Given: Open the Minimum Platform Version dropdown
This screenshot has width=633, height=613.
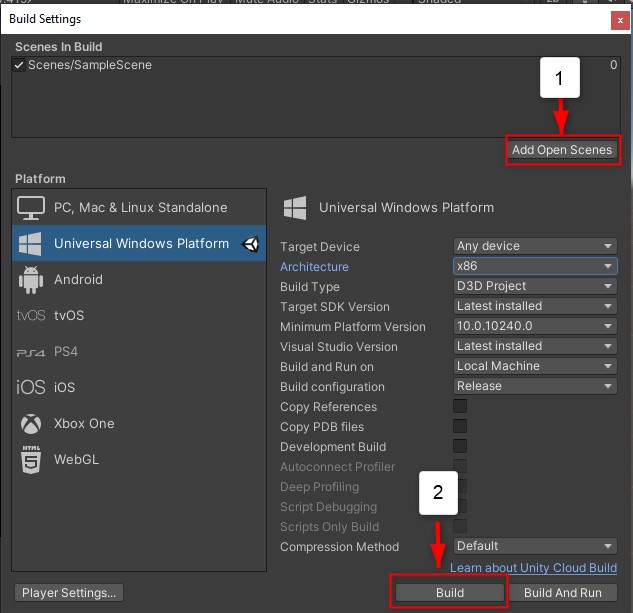Looking at the screenshot, I should click(535, 326).
